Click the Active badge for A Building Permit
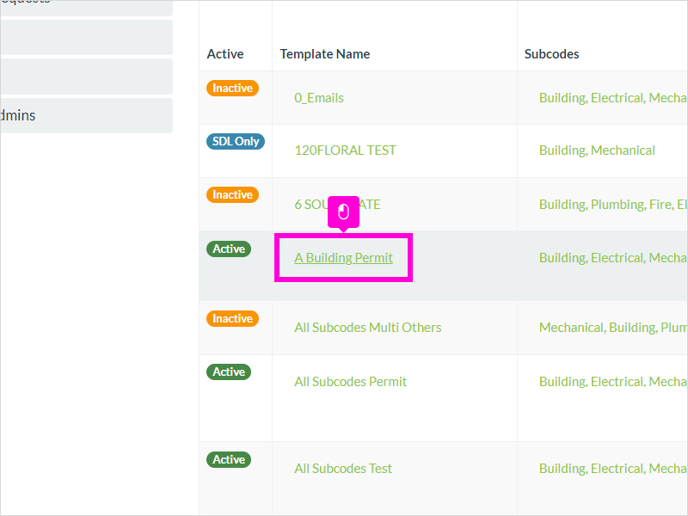The width and height of the screenshot is (688, 516). click(x=229, y=249)
